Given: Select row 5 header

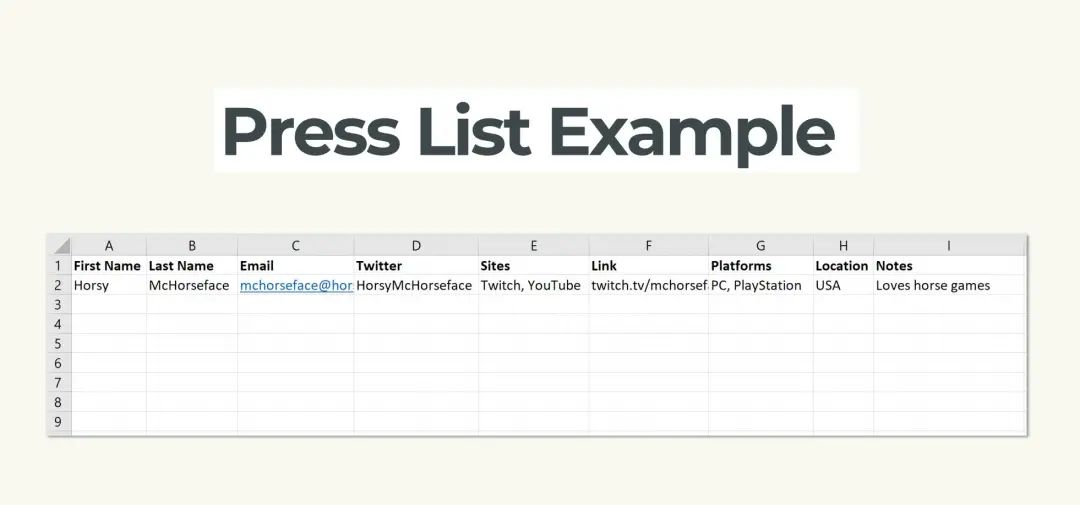Looking at the screenshot, I should (60, 343).
